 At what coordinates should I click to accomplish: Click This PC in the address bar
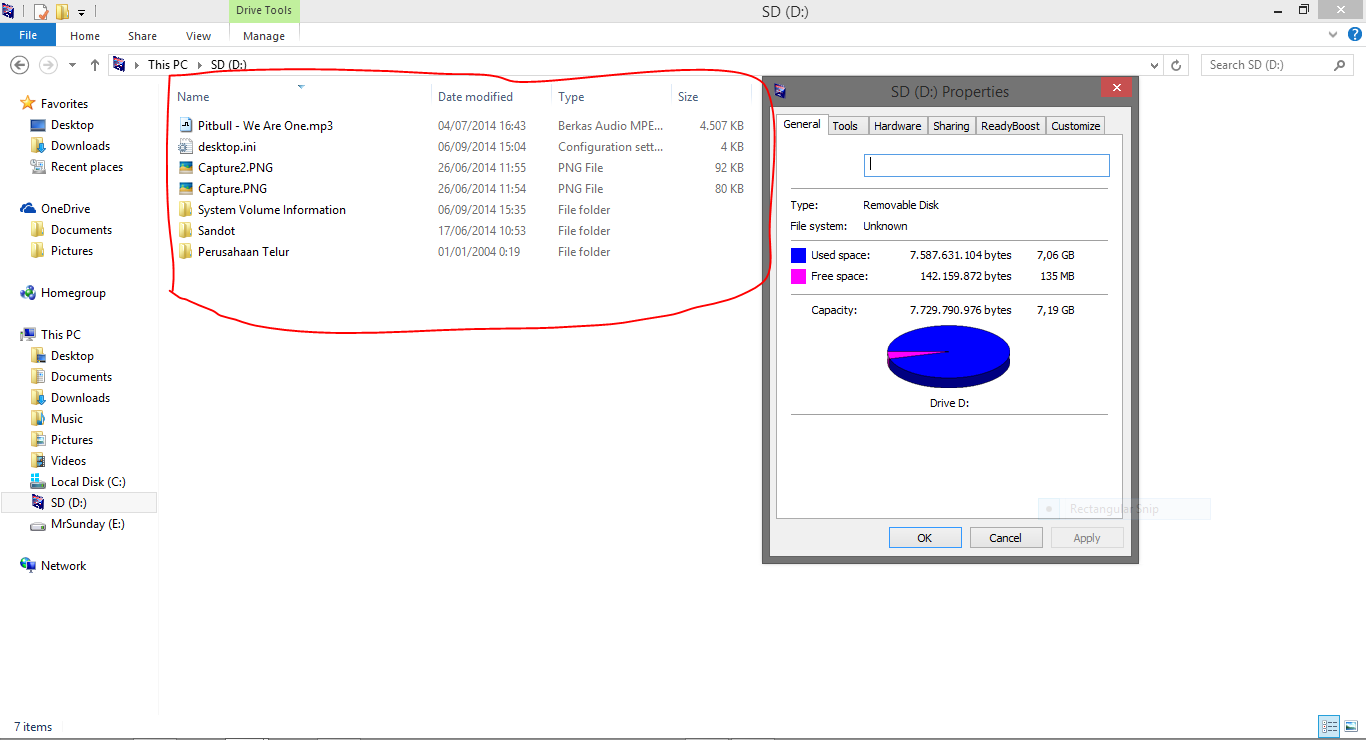[x=167, y=65]
